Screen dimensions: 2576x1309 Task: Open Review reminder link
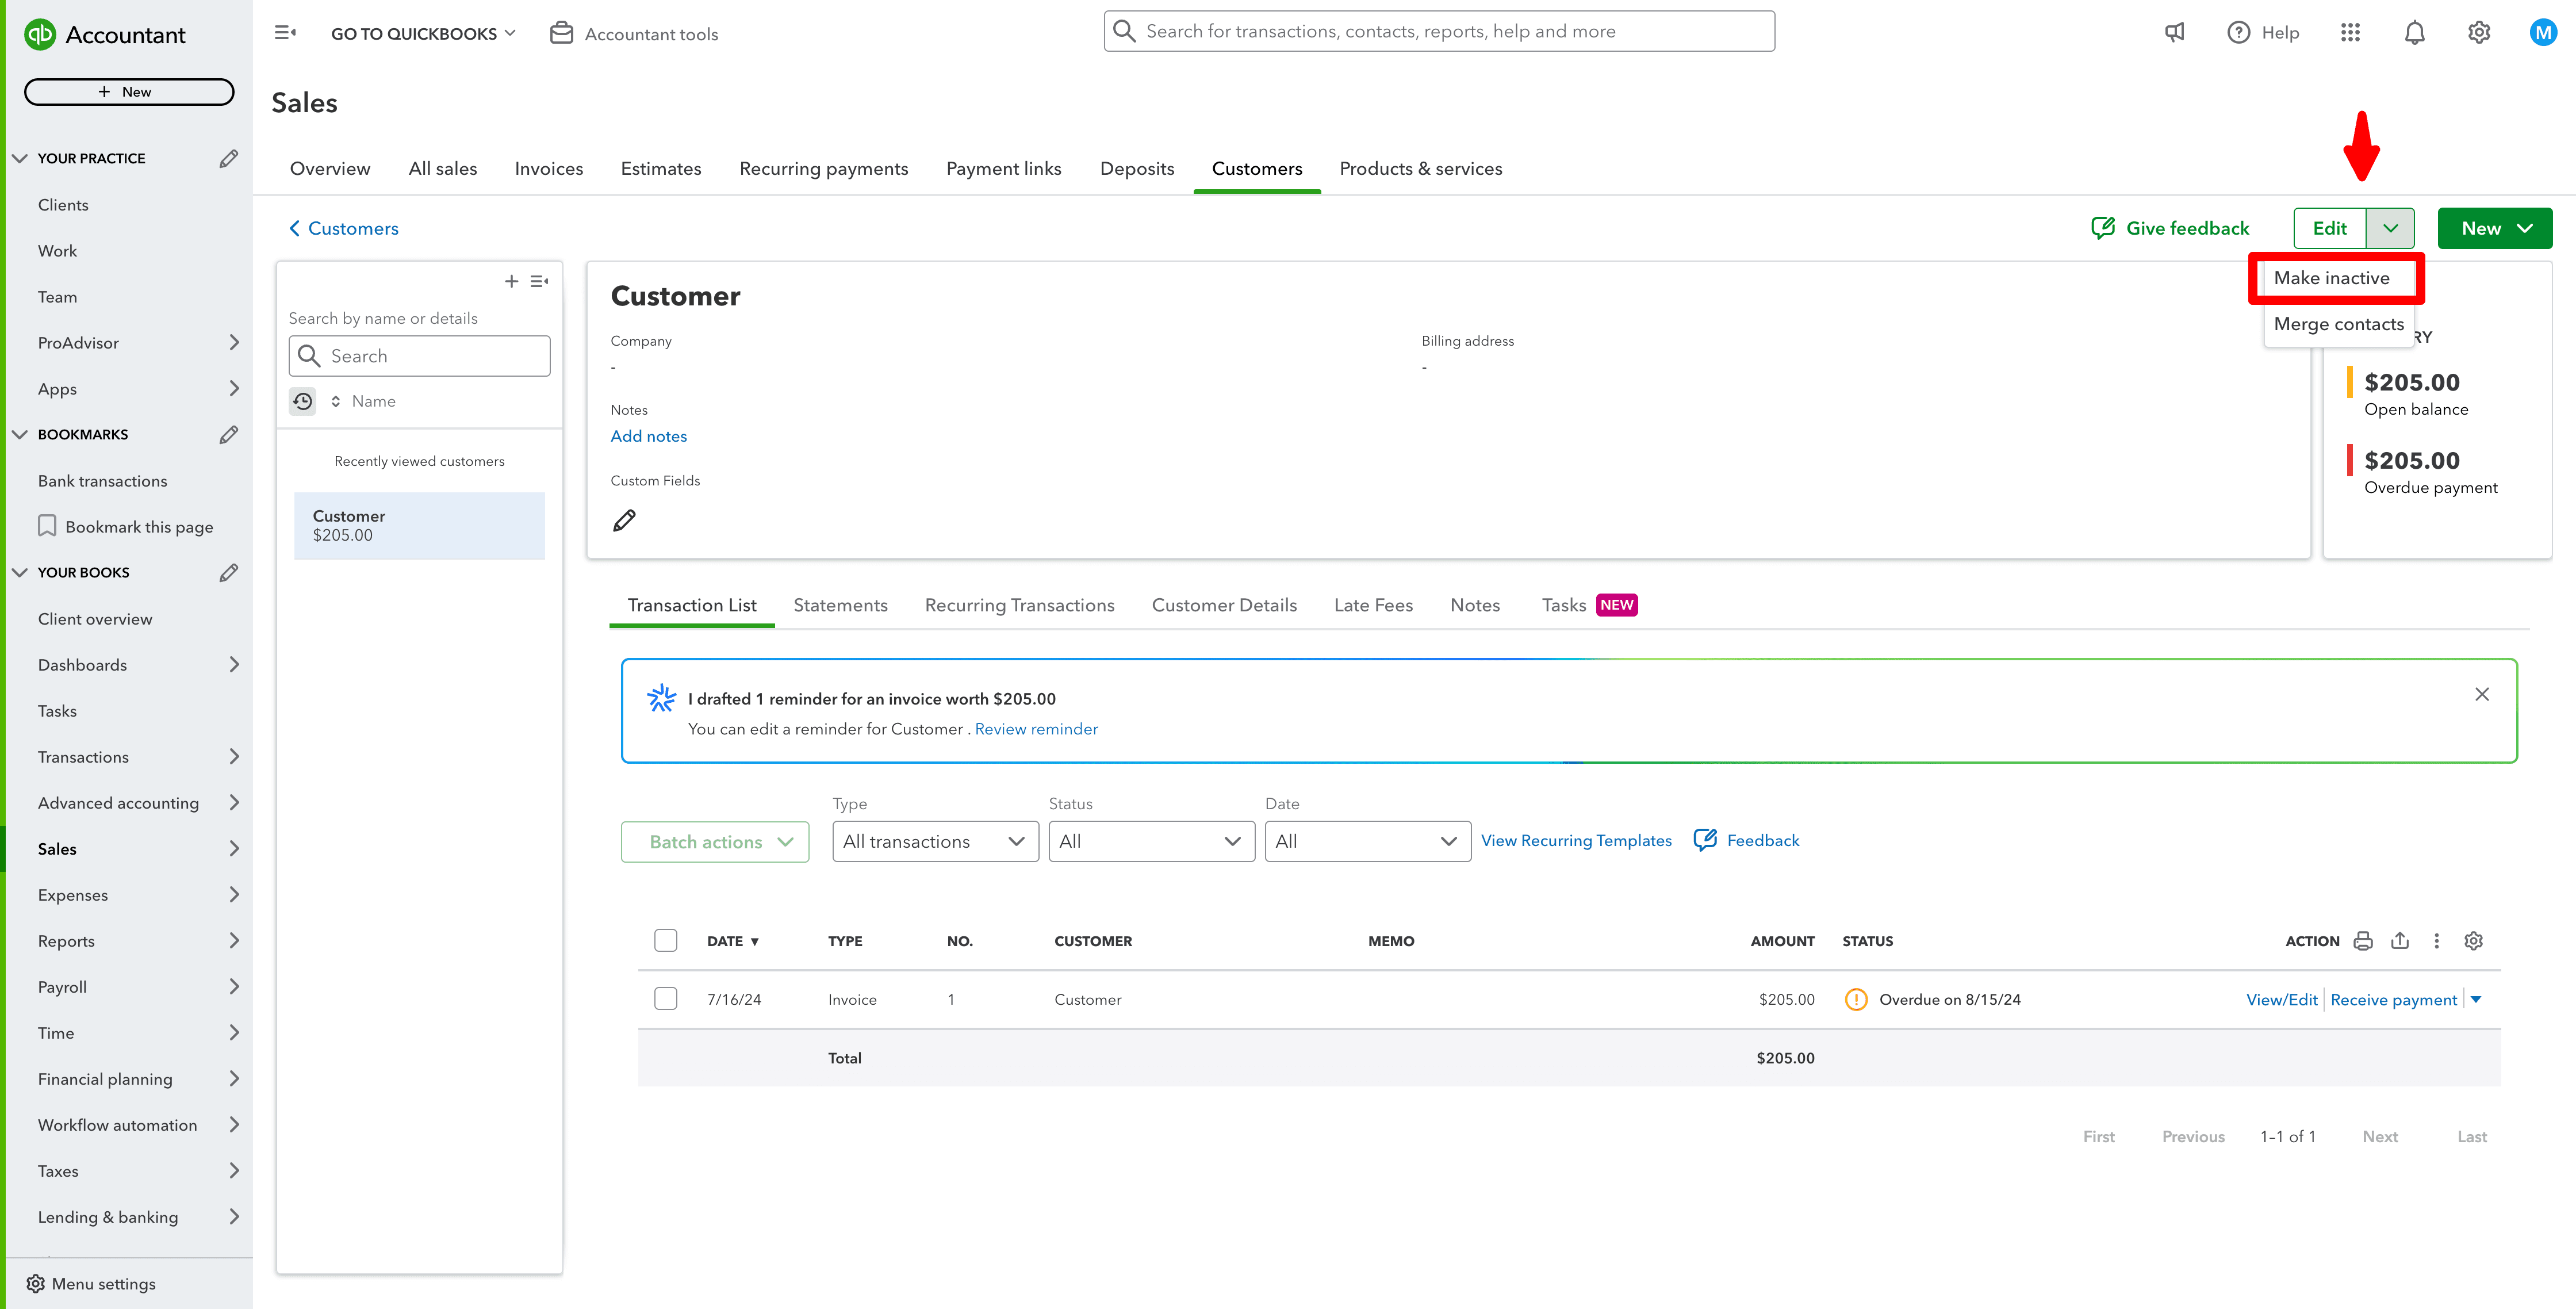(1035, 729)
